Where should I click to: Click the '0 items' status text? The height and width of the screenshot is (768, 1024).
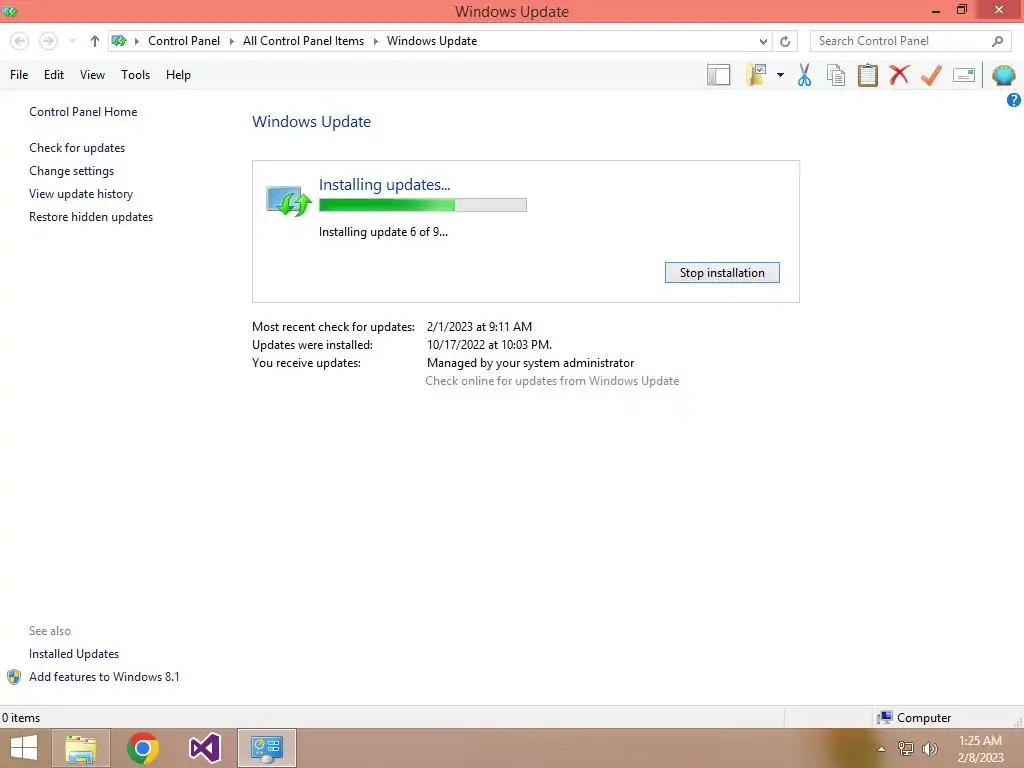click(x=21, y=718)
